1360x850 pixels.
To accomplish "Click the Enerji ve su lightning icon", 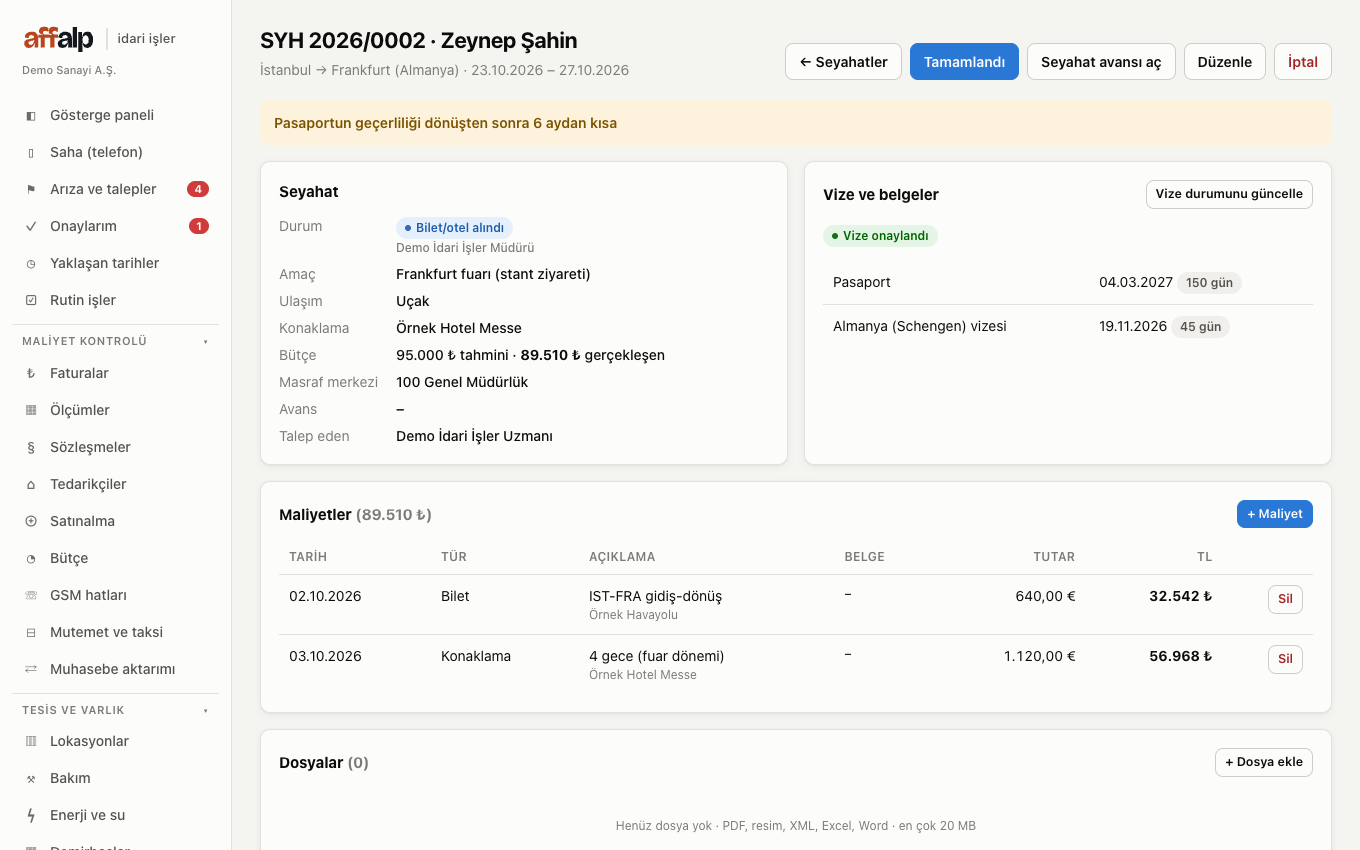I will pyautogui.click(x=31, y=815).
